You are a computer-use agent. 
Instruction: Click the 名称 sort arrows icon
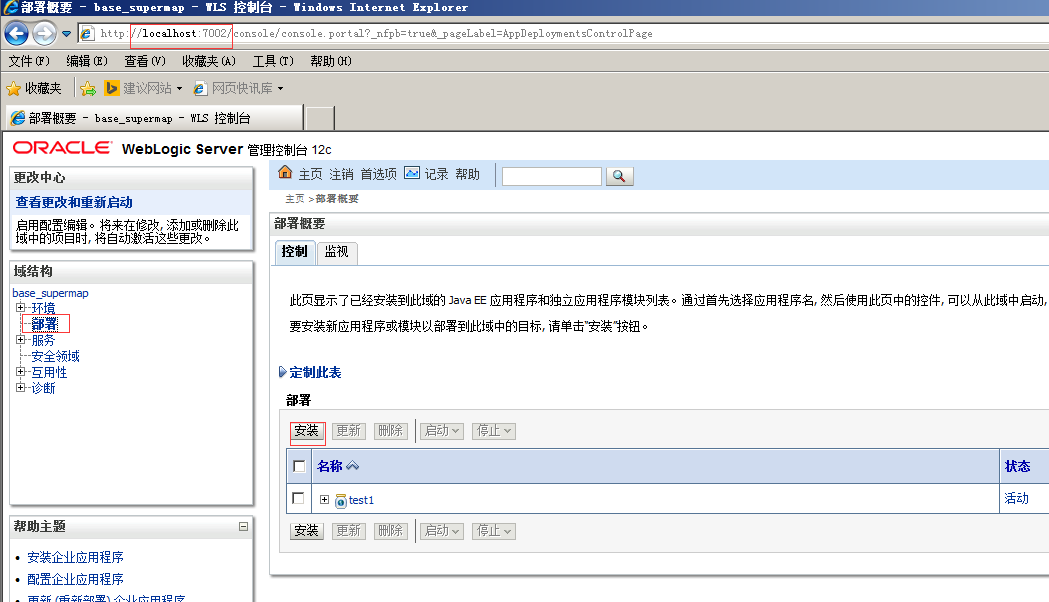[x=353, y=466]
